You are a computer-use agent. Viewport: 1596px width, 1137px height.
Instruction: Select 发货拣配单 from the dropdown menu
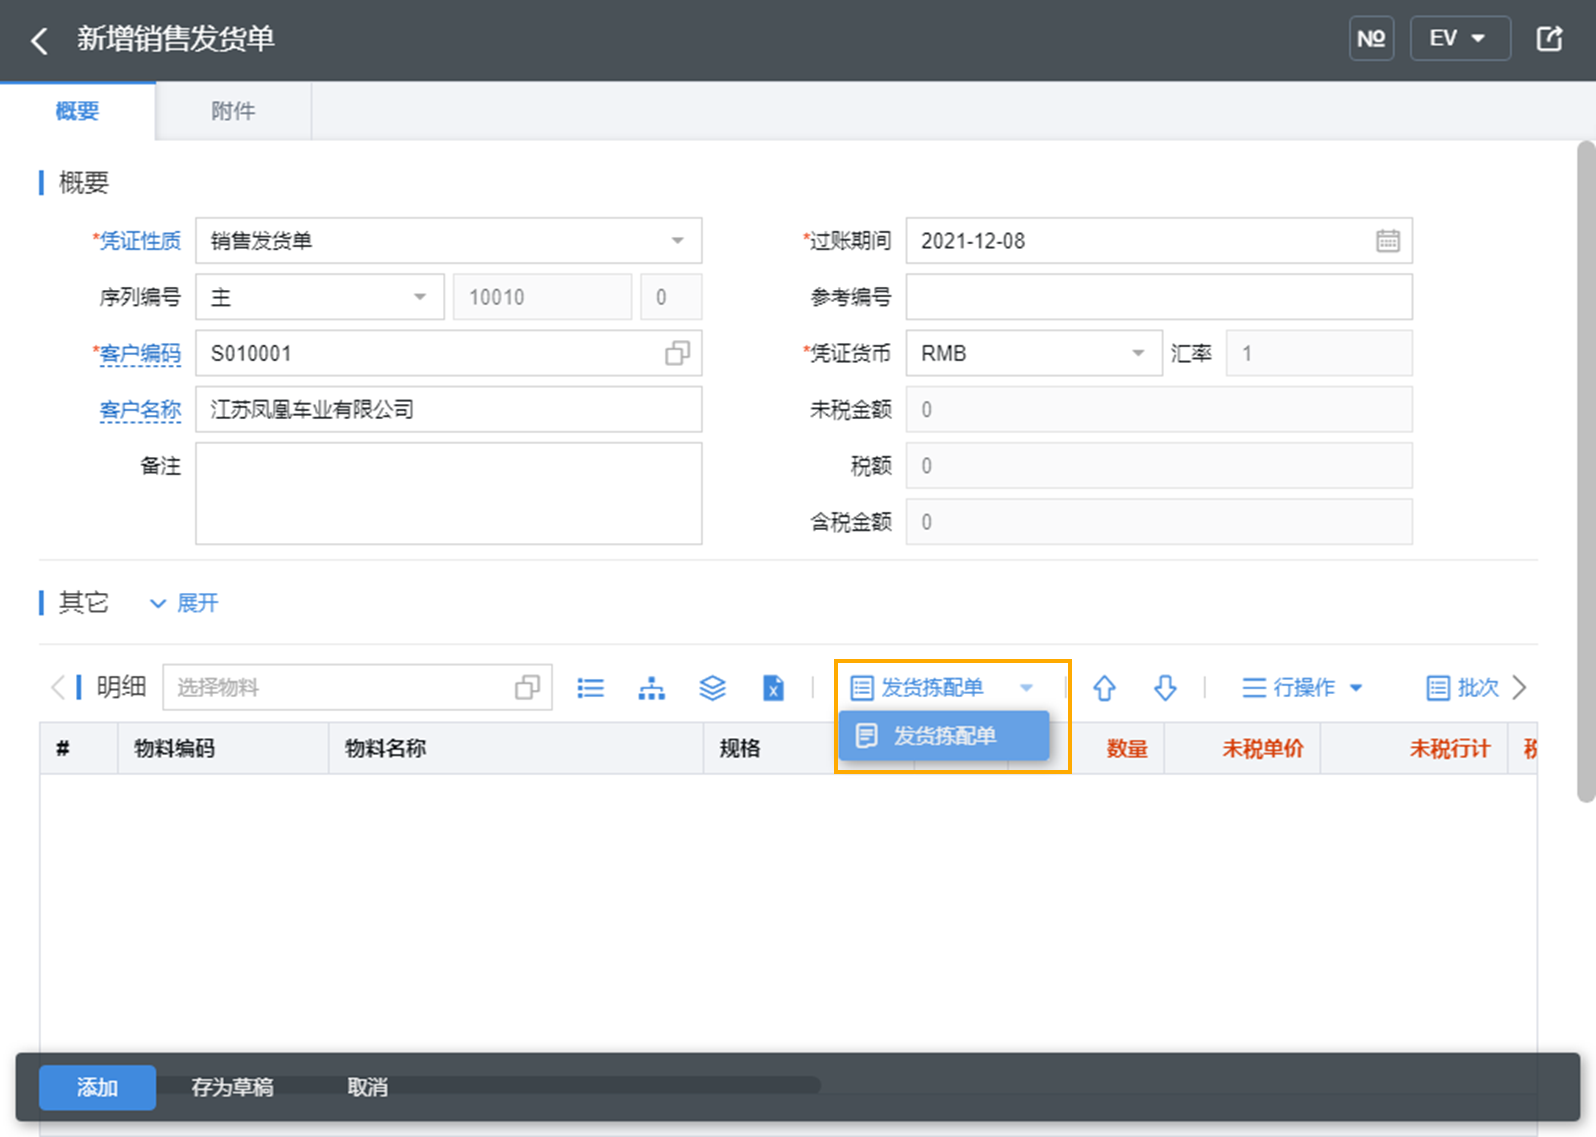click(943, 736)
